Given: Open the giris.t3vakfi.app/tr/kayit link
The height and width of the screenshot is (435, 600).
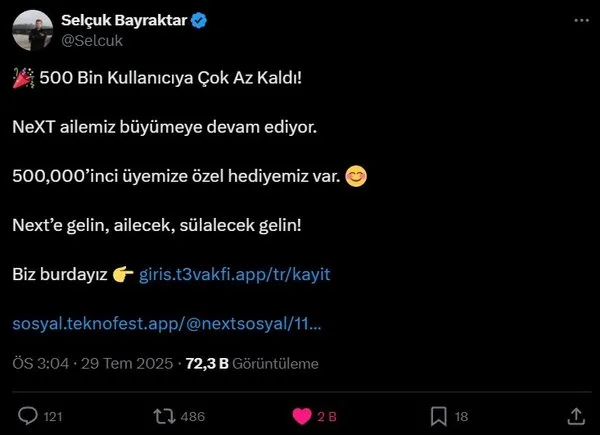Looking at the screenshot, I should pyautogui.click(x=235, y=275).
